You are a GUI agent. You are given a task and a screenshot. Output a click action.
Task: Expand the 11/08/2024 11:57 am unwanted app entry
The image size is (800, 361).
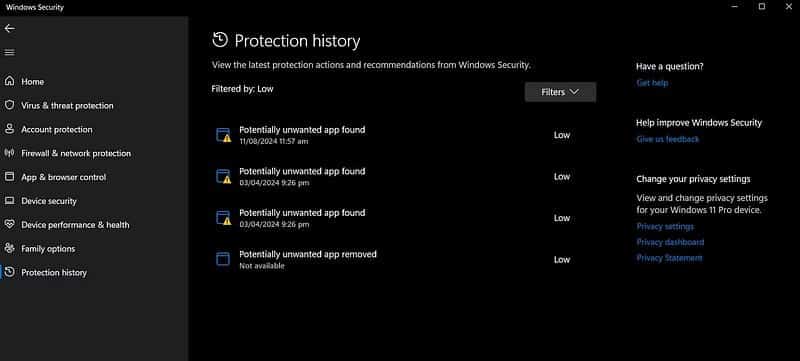tap(403, 135)
